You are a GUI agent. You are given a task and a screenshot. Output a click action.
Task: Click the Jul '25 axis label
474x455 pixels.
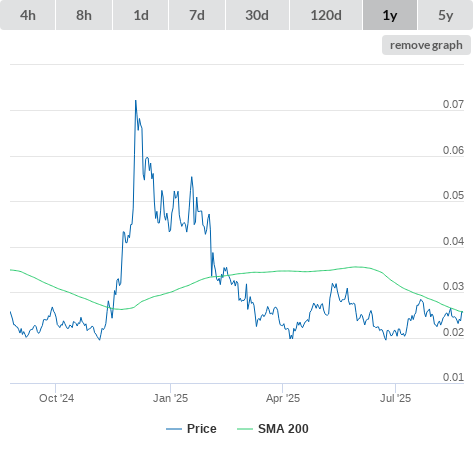tap(395, 398)
